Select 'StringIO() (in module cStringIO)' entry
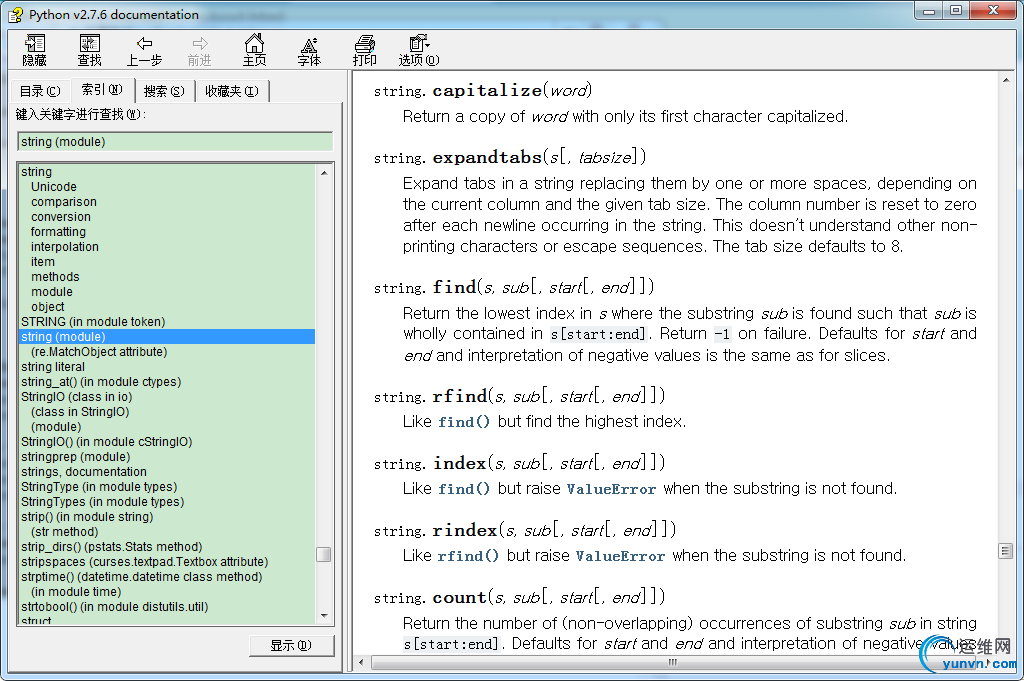1024x681 pixels. click(x=106, y=442)
